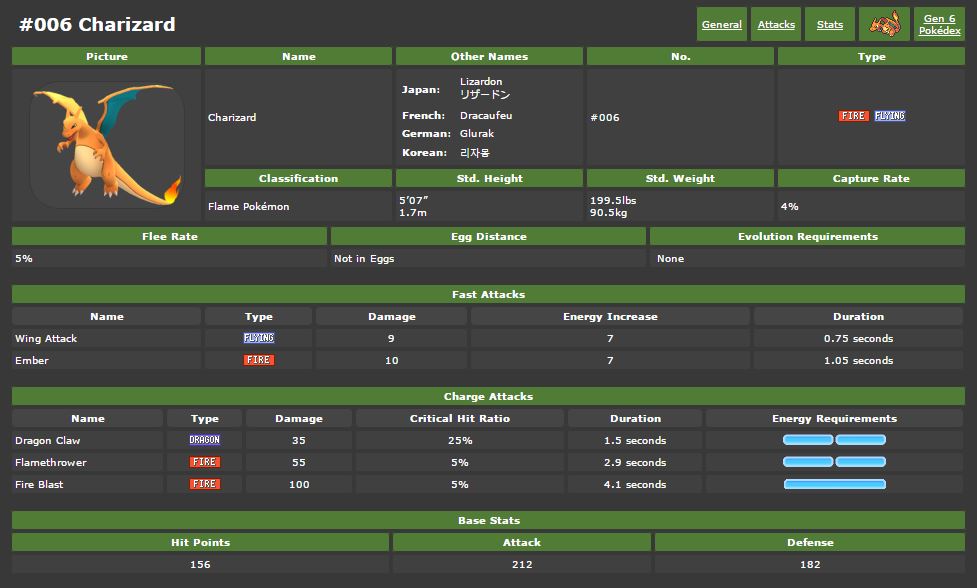Viewport: 977px width, 588px height.
Task: Click the Fast Attacks section header
Action: tap(488, 294)
